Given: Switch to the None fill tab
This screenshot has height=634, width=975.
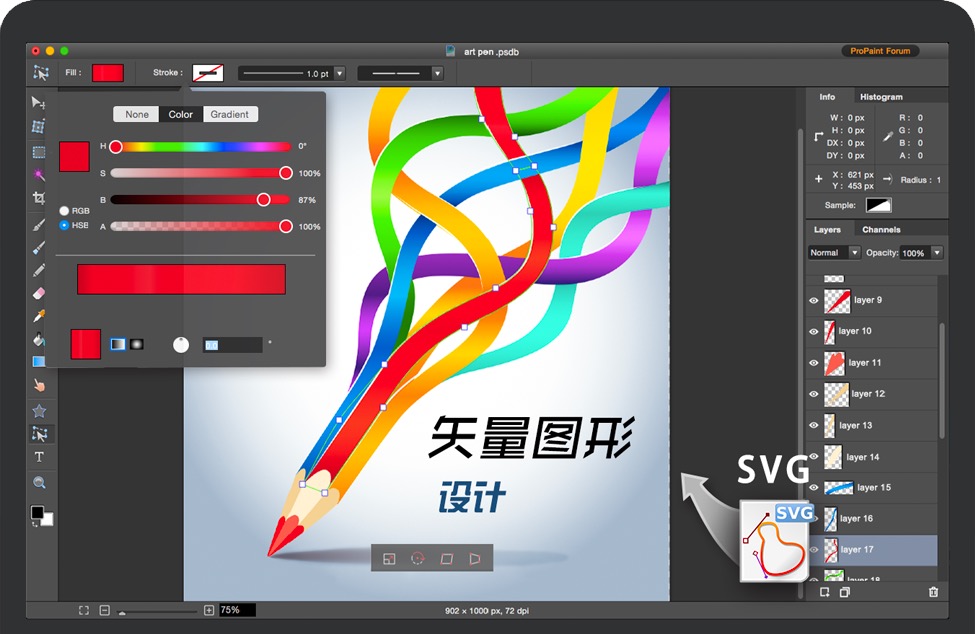Looking at the screenshot, I should (x=137, y=114).
